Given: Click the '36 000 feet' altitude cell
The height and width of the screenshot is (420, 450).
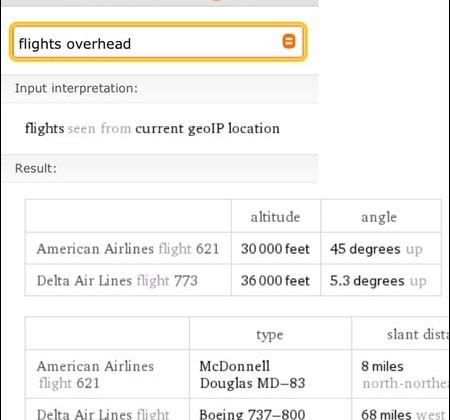Looking at the screenshot, I should [275, 281].
